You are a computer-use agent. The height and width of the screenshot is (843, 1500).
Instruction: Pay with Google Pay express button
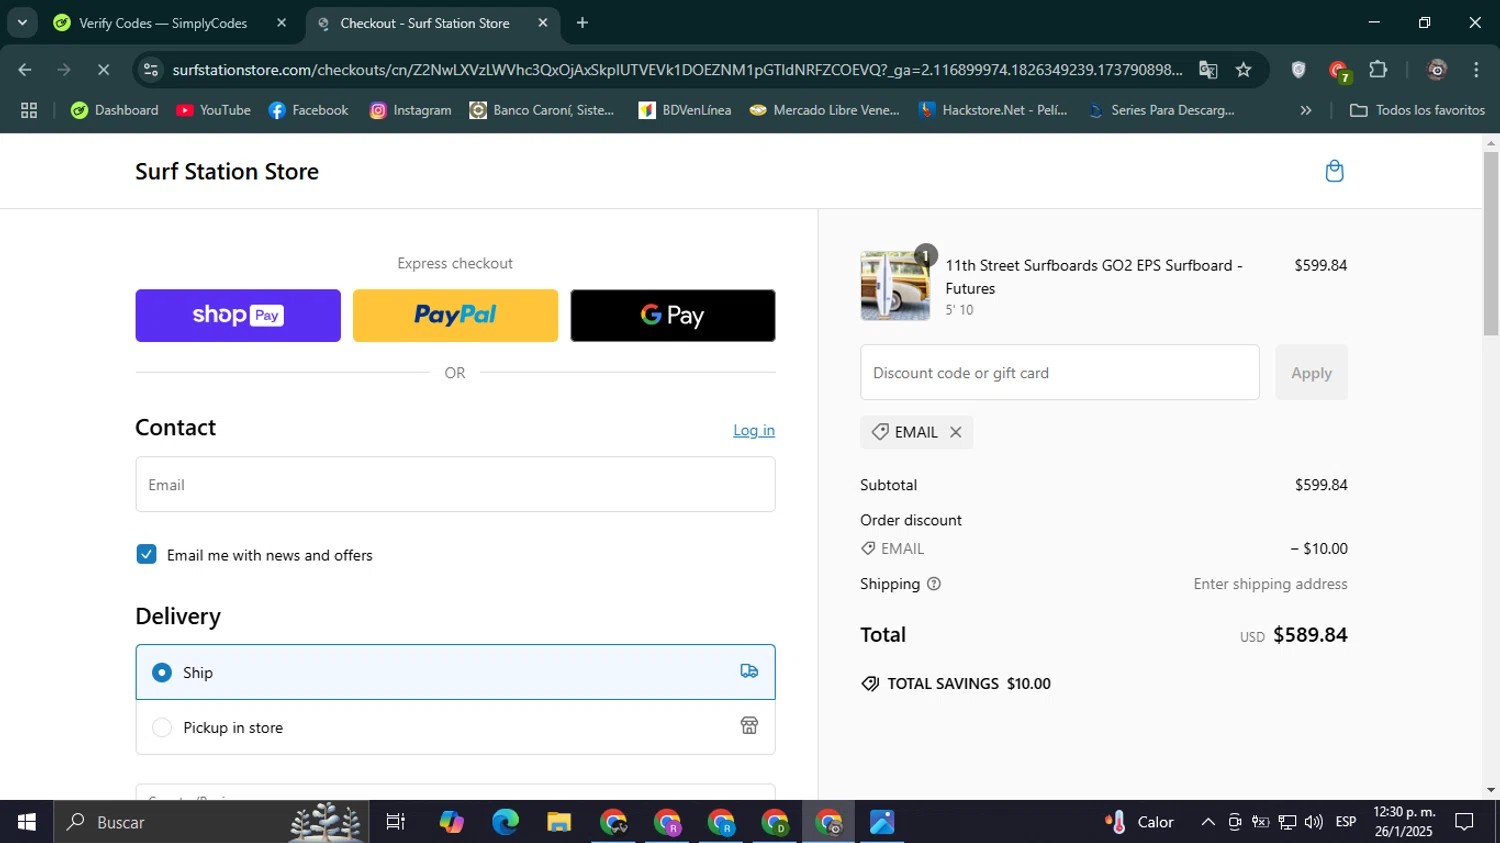(673, 315)
